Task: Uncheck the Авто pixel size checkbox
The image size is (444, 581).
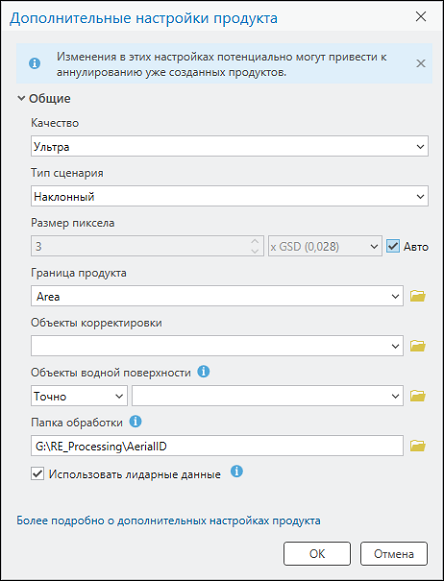Action: [393, 246]
